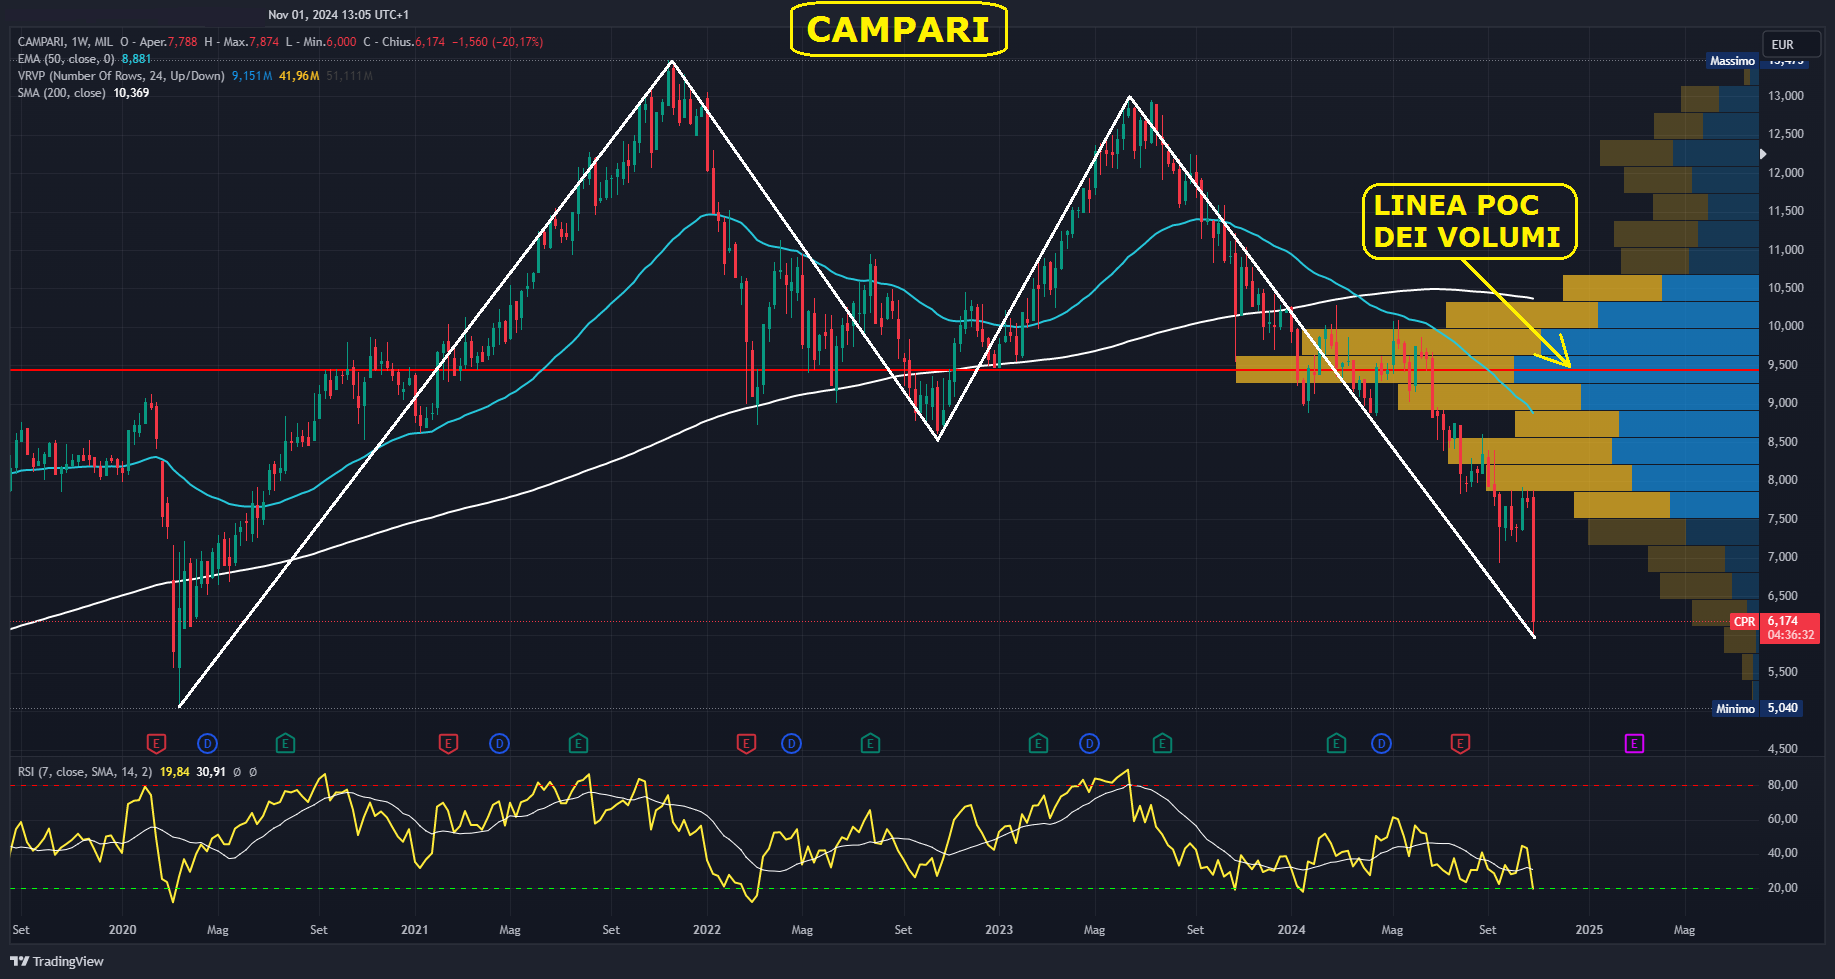Image resolution: width=1835 pixels, height=979 pixels.
Task: Click the SMA value 10,369 in legend
Action: coord(131,93)
